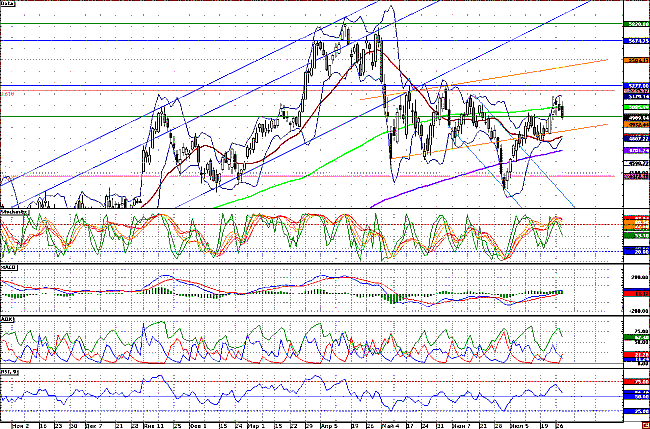Click the 200.00 MACD scale value

pos(639,277)
